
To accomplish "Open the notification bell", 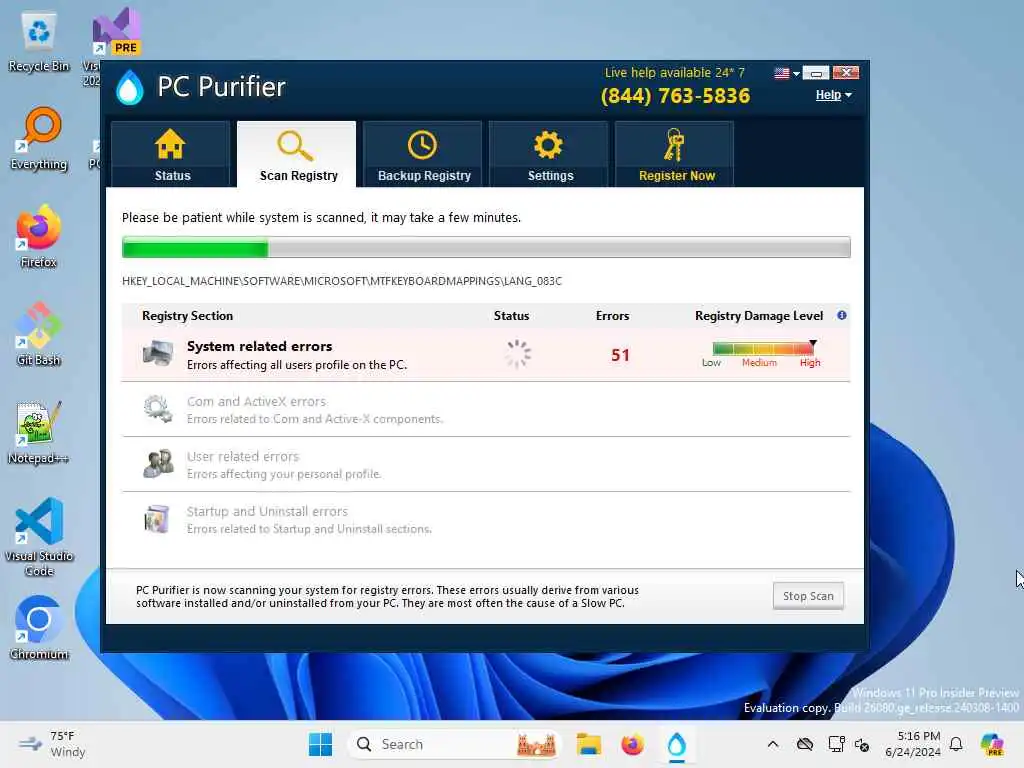I will pos(956,744).
